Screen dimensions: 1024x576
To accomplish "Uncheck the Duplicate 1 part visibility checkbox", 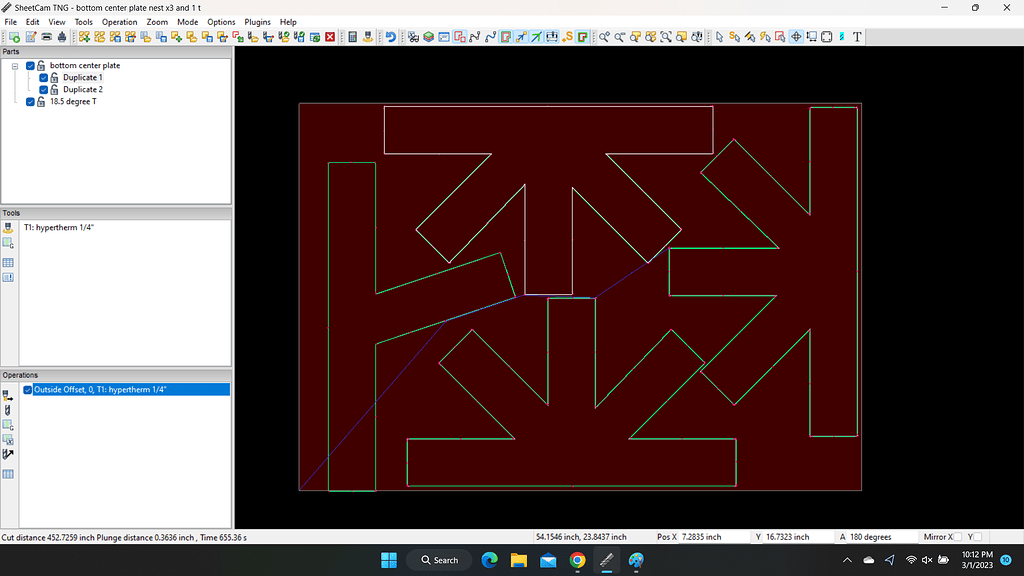I will 42,77.
